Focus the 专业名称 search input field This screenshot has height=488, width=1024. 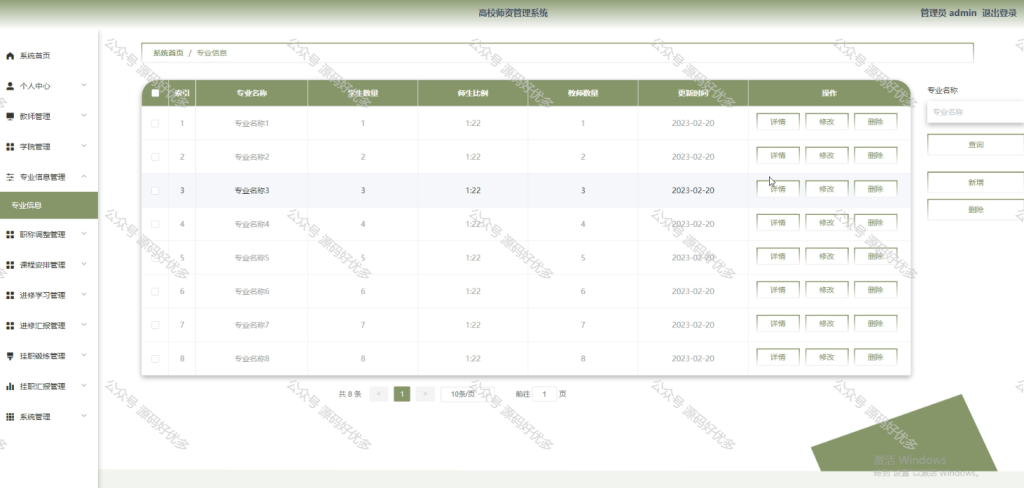tap(976, 112)
